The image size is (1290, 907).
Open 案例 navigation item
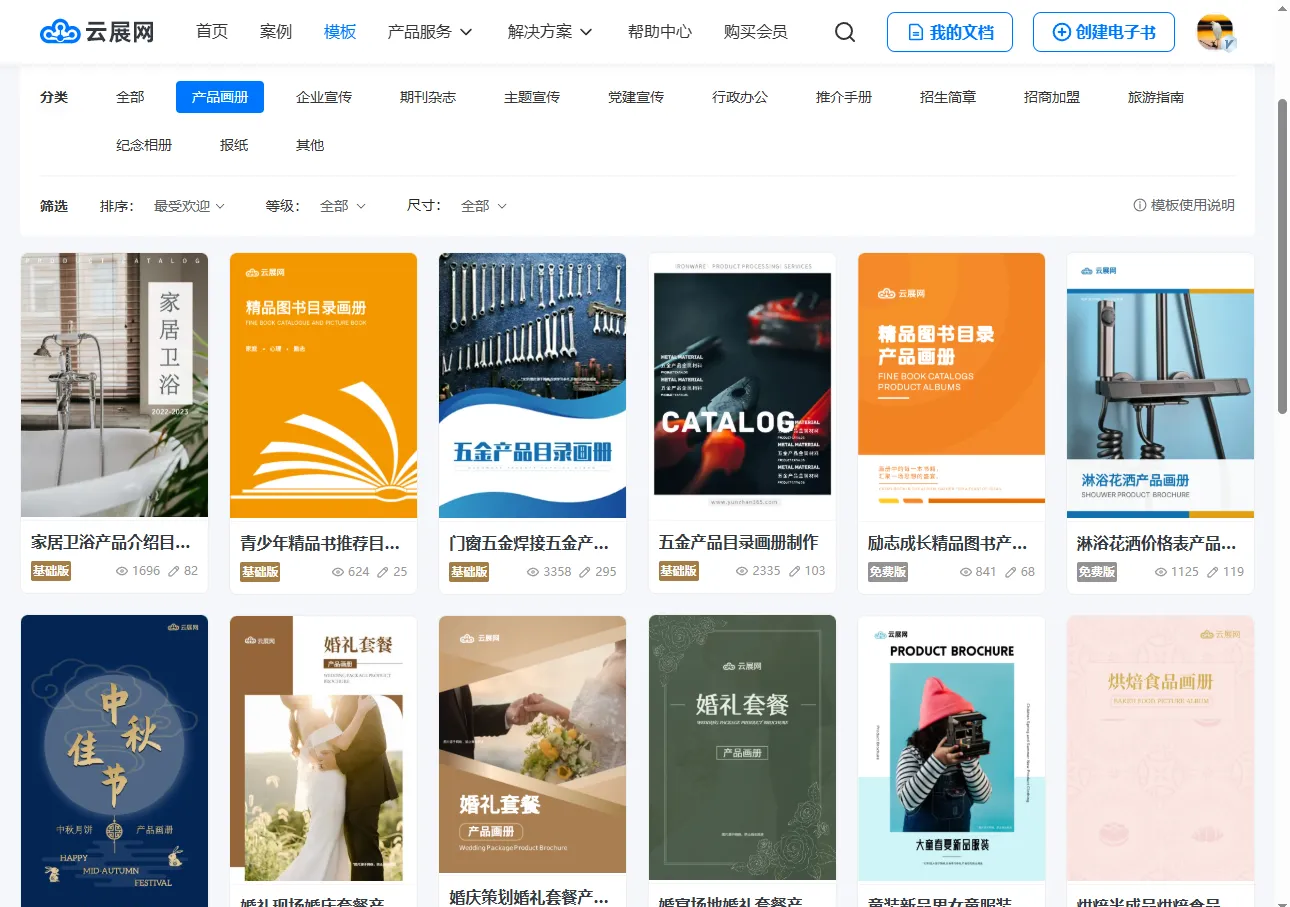point(276,32)
